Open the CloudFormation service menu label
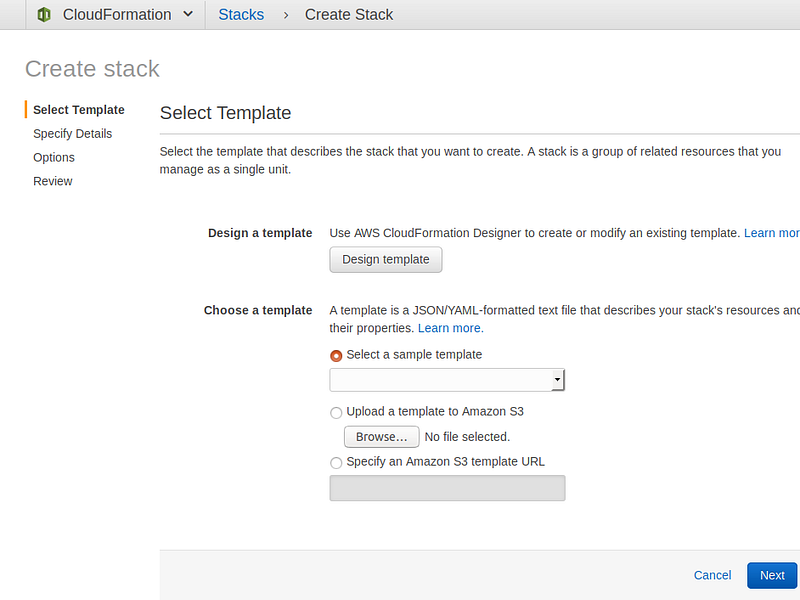Viewport: 800px width, 600px height. (x=117, y=15)
